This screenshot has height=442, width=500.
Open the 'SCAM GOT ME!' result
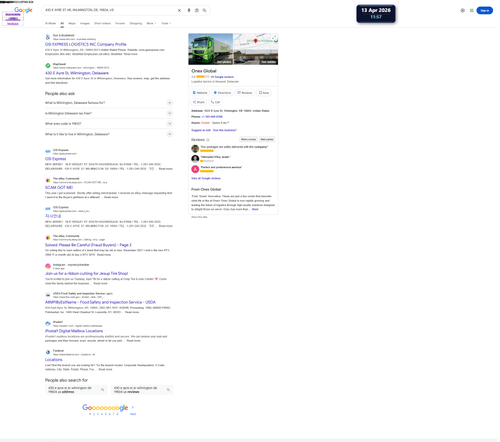[59, 188]
